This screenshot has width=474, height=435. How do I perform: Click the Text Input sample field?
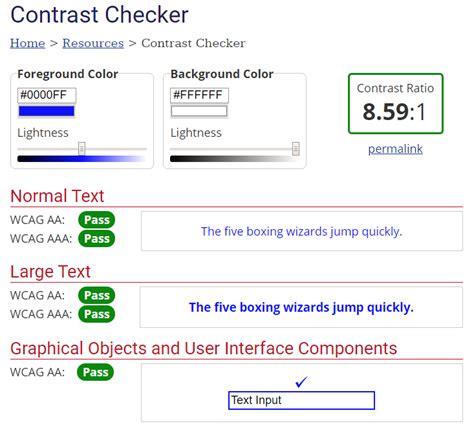301,400
